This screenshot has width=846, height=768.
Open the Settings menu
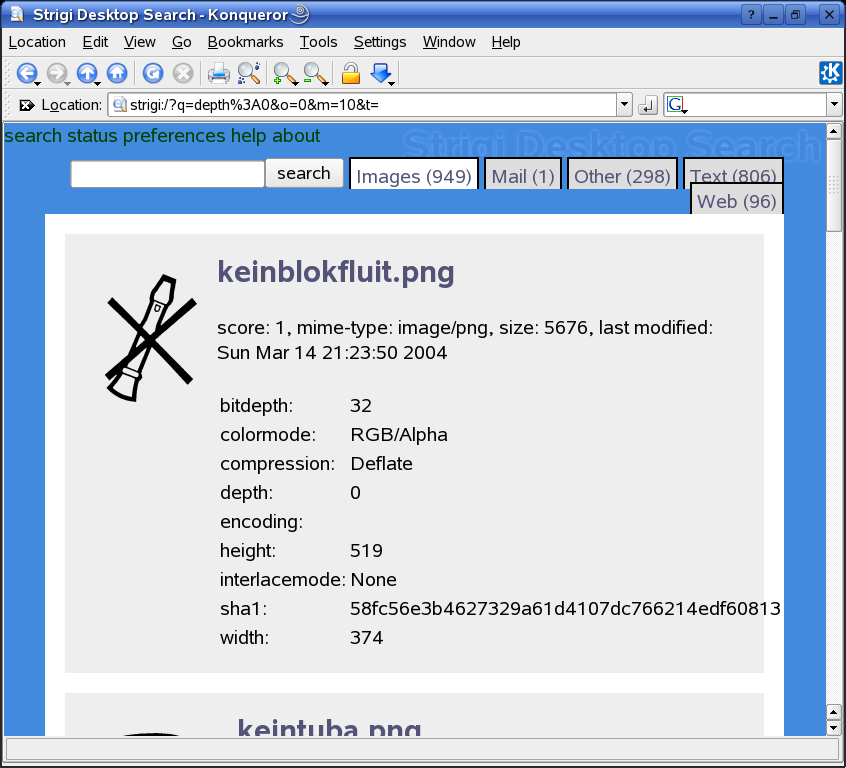pos(380,42)
